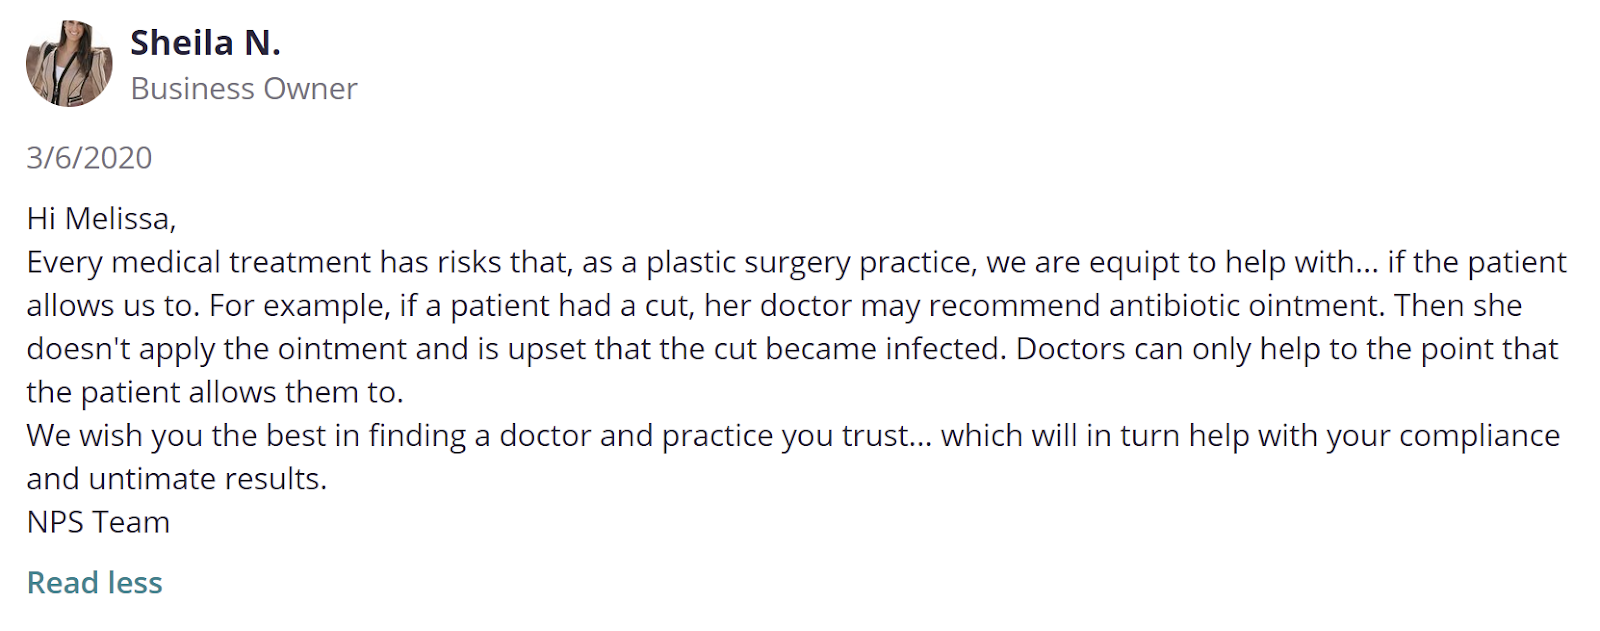Click the Business Owner label

(x=244, y=89)
